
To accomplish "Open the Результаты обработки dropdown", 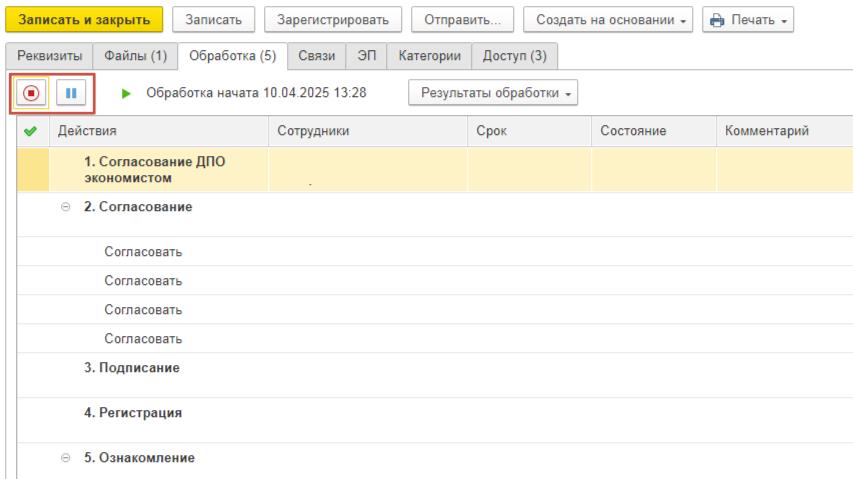I will pos(493,93).
